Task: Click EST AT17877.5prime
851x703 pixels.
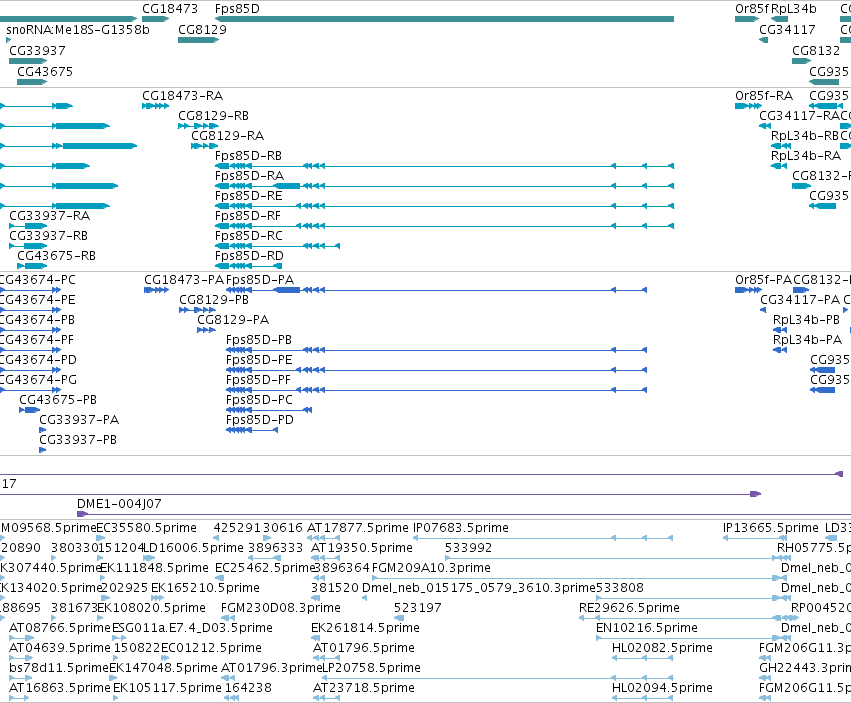Action: pos(358,528)
